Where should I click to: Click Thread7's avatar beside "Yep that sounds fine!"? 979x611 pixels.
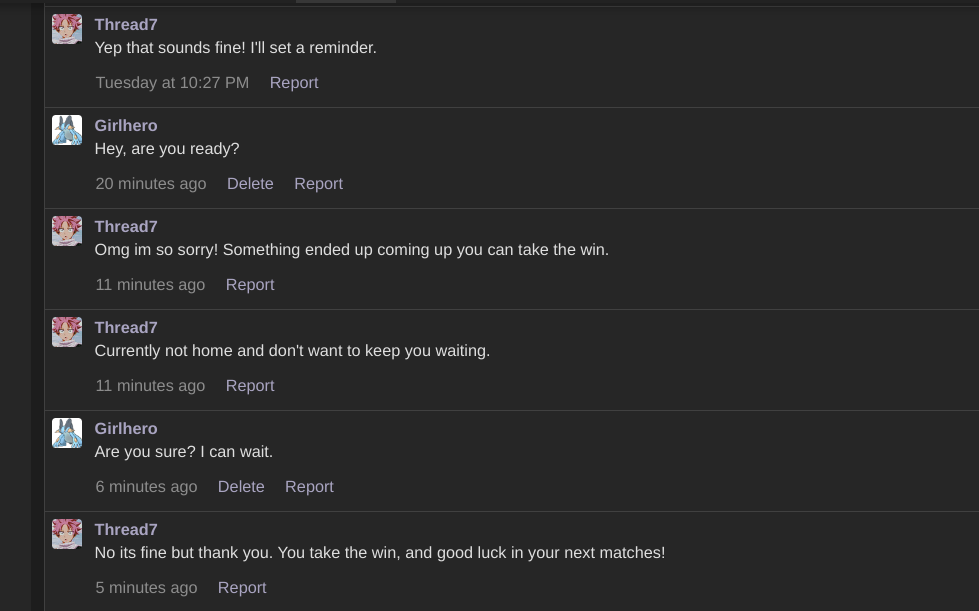click(67, 29)
